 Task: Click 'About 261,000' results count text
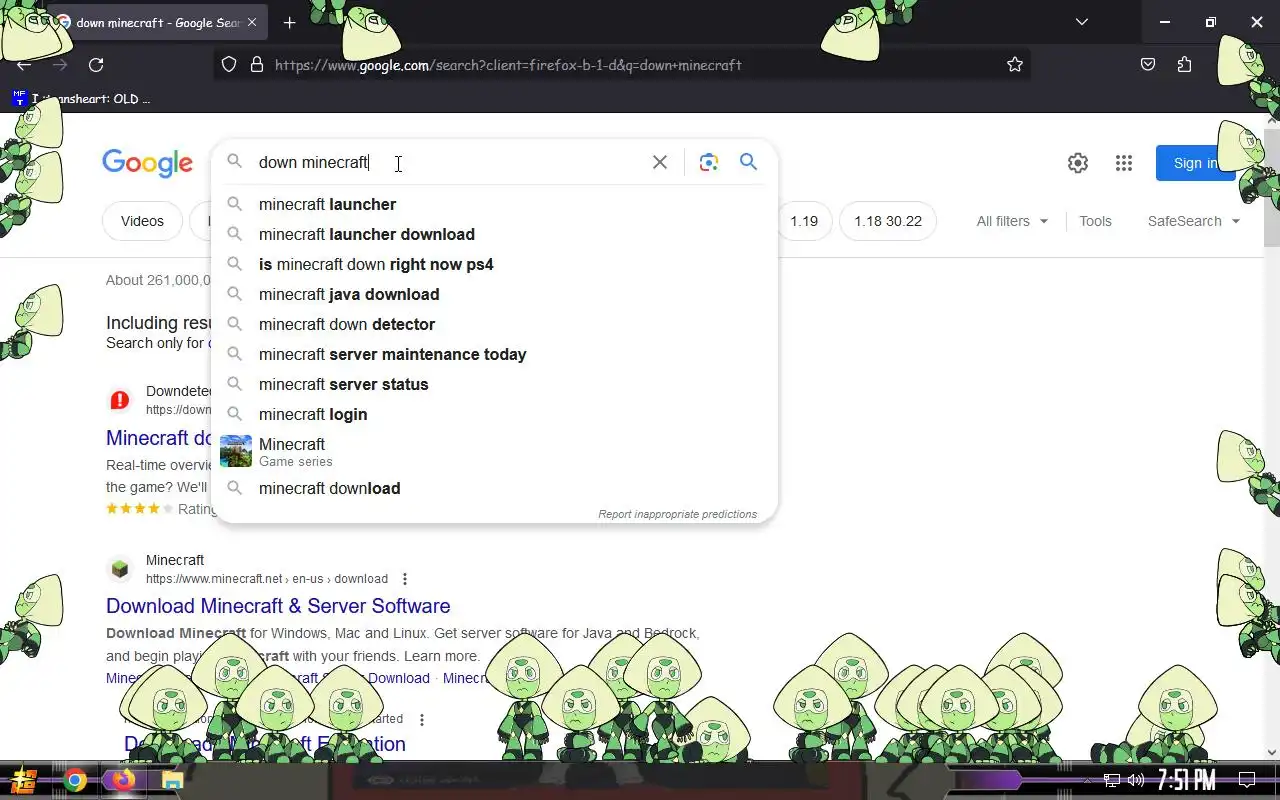point(159,280)
